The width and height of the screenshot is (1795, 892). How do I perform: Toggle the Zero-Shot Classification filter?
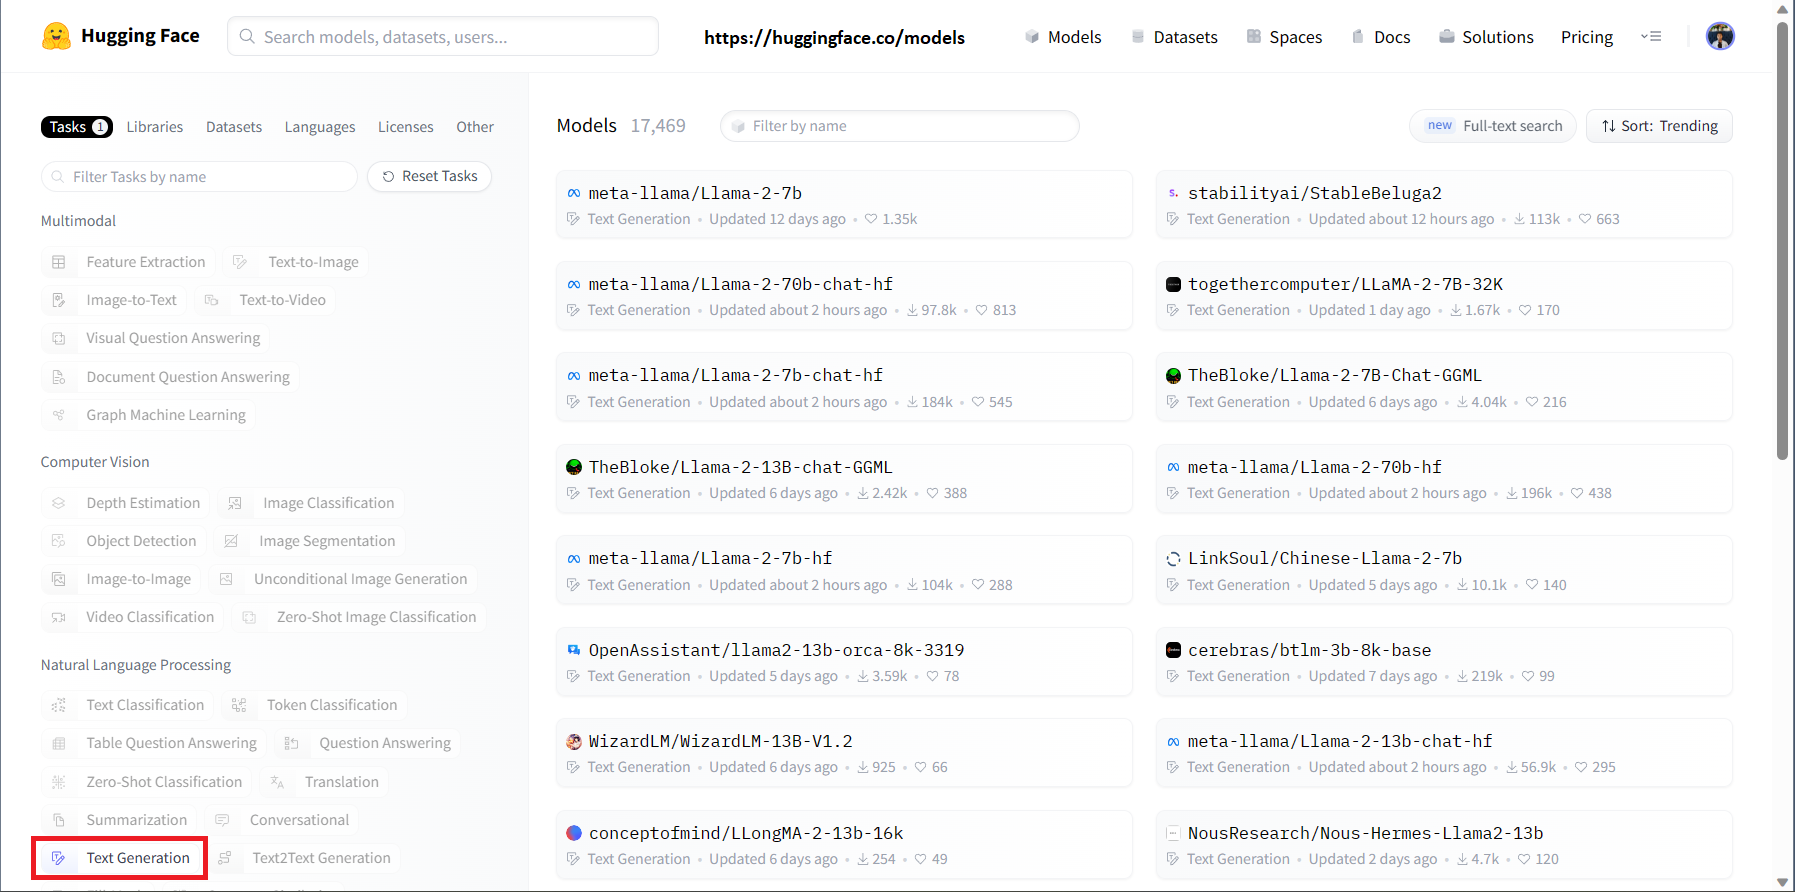[146, 782]
